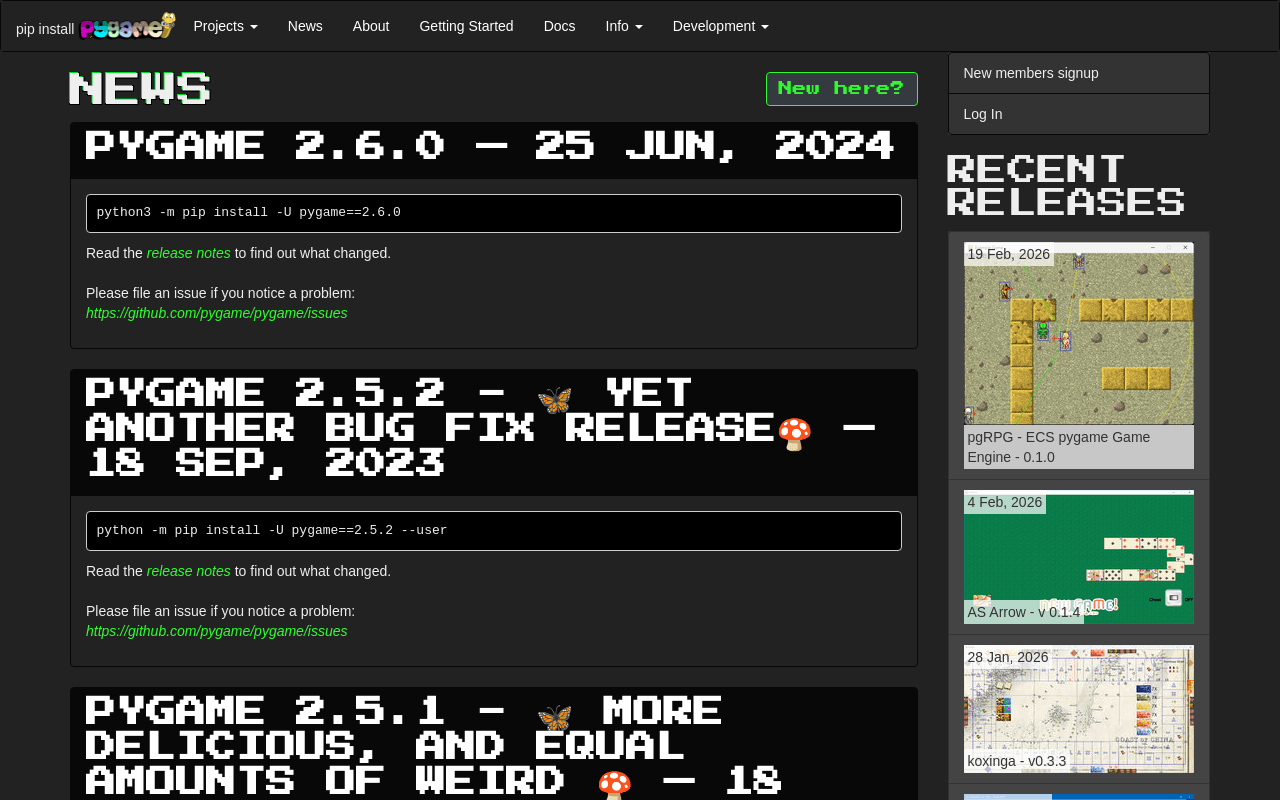Open GitHub issues link under pygame 2.6.0

[217, 313]
